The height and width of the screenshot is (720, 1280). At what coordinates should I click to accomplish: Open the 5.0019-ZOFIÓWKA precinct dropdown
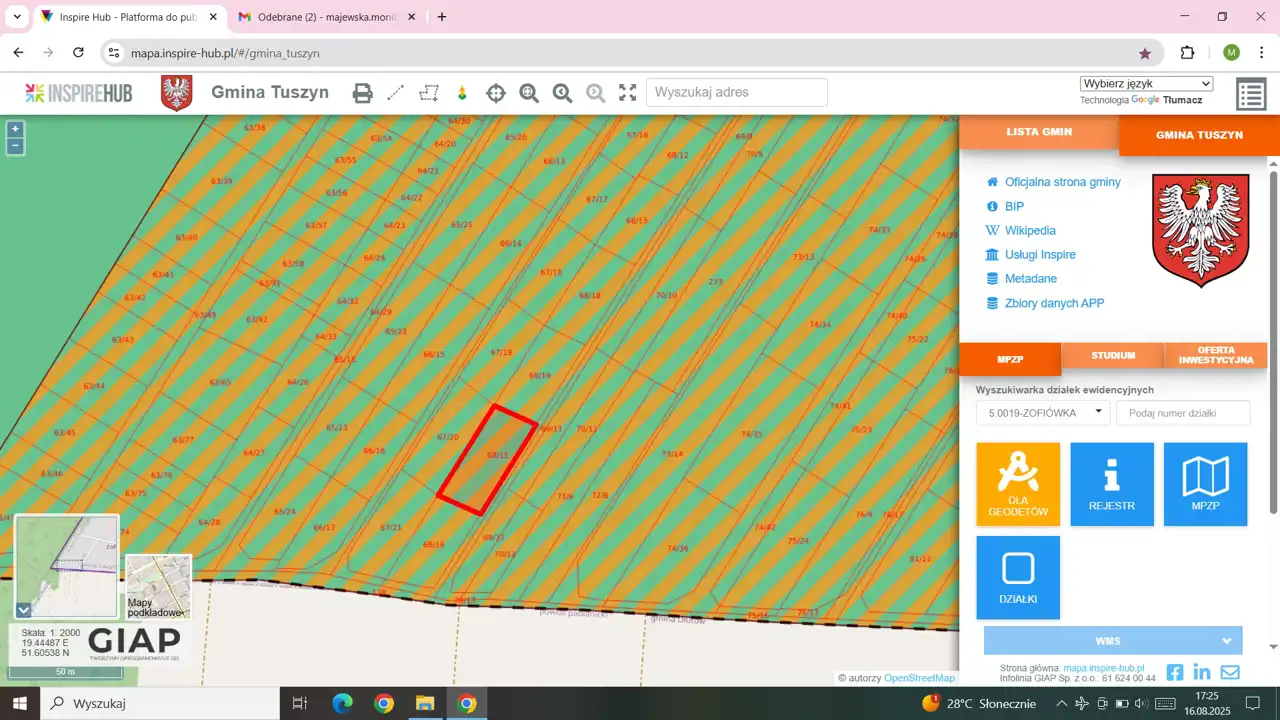(x=1043, y=412)
